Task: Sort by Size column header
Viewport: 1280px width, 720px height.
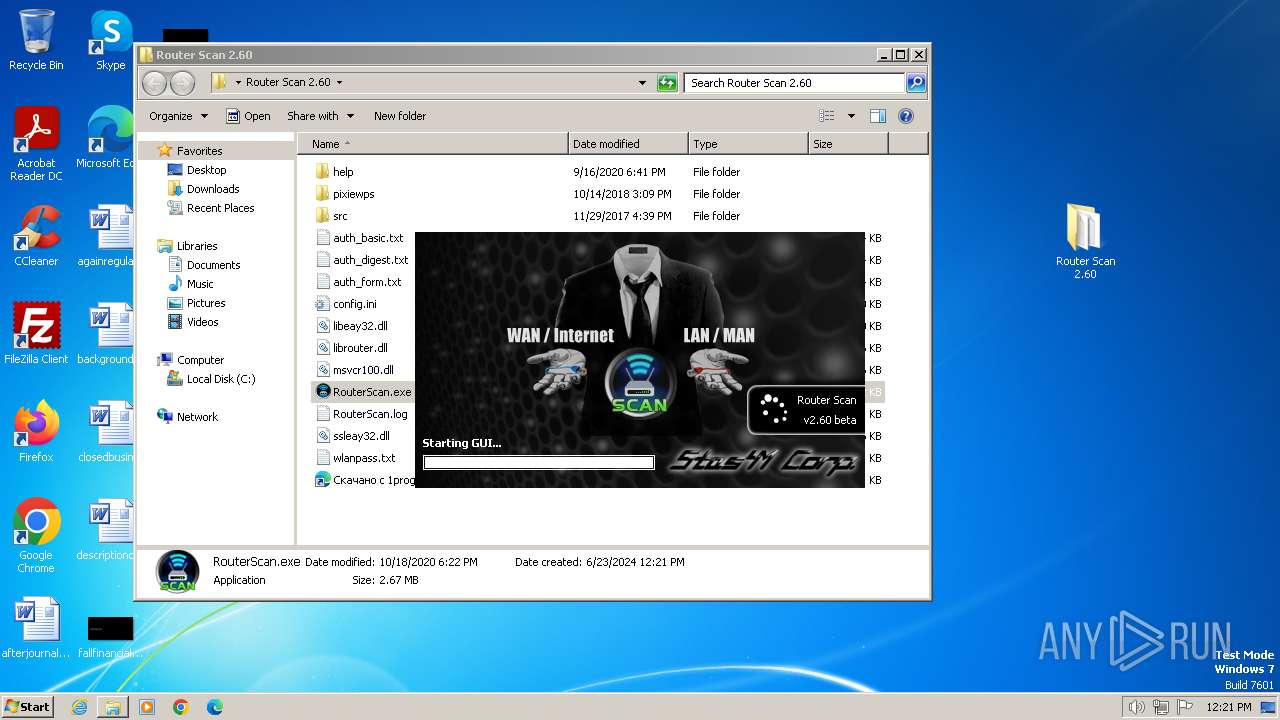Action: [848, 144]
